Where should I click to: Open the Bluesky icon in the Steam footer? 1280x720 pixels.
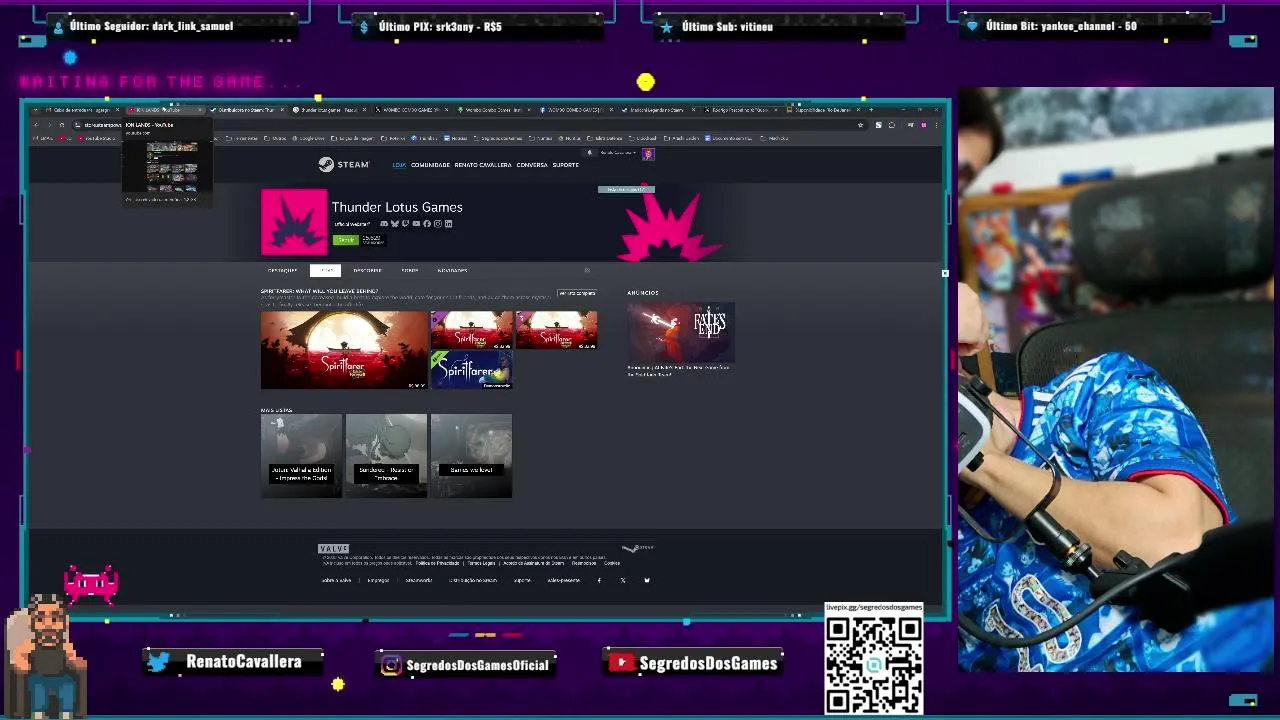coord(646,580)
